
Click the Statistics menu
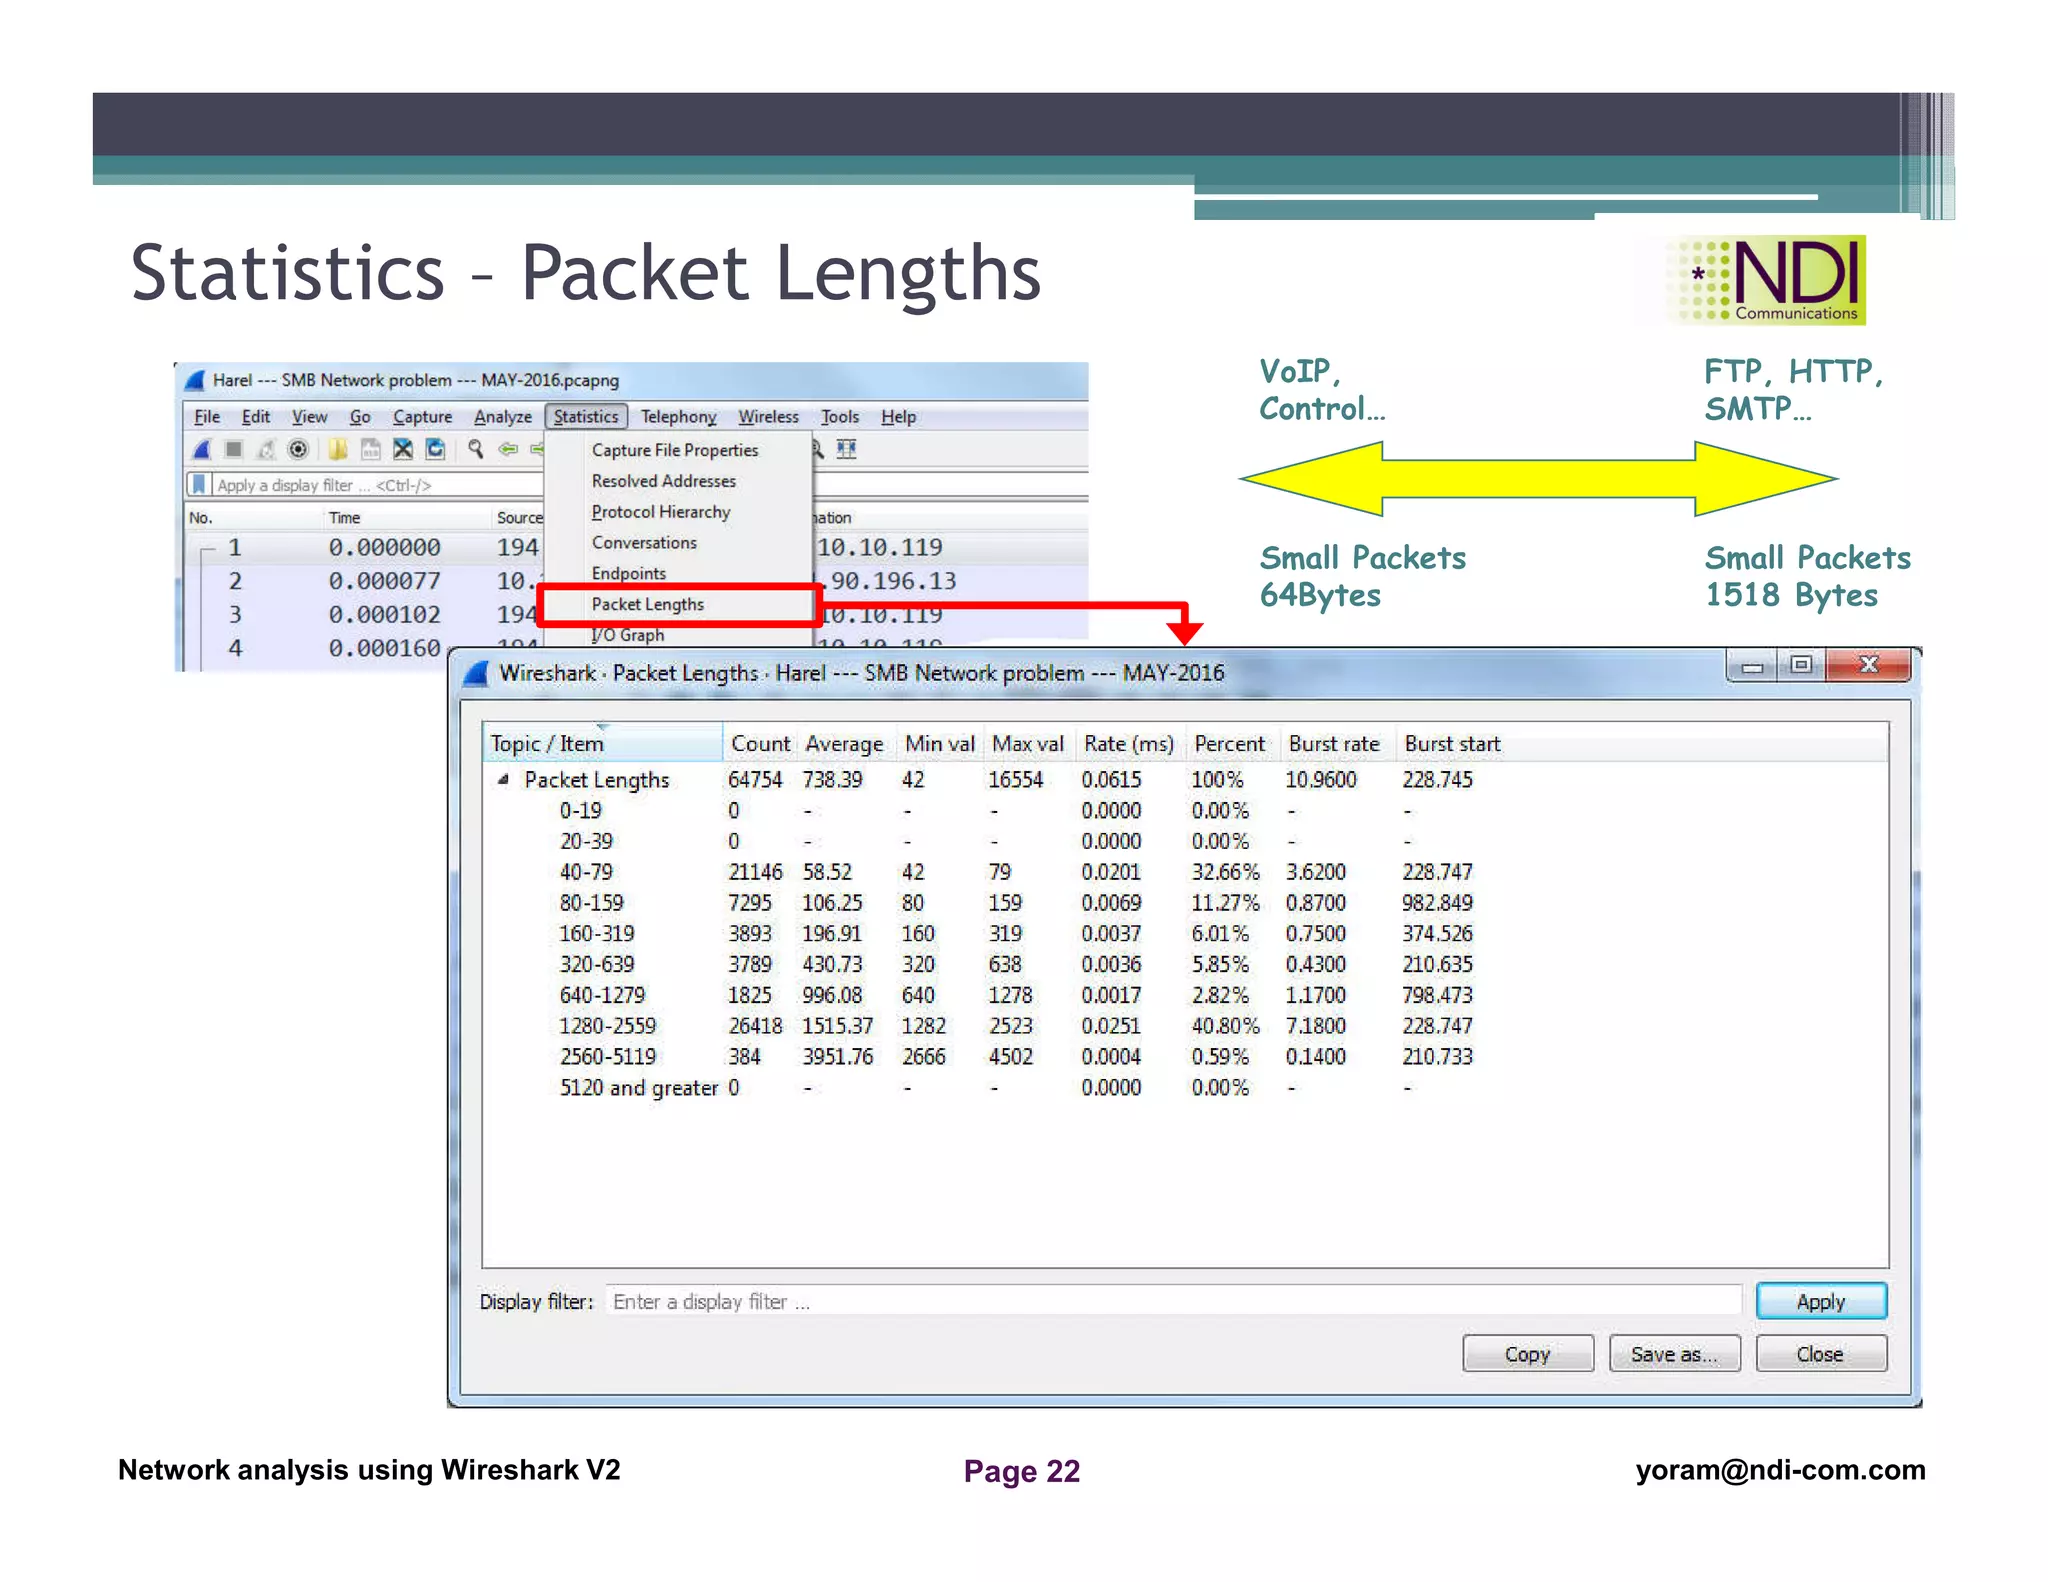586,417
